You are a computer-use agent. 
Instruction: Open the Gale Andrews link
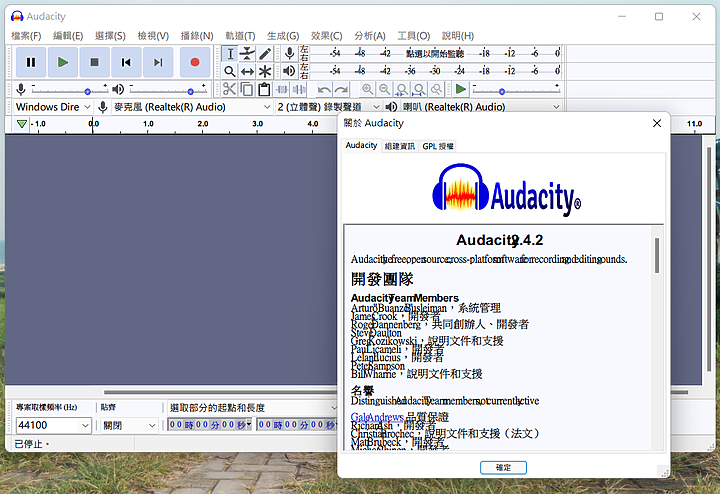(377, 417)
